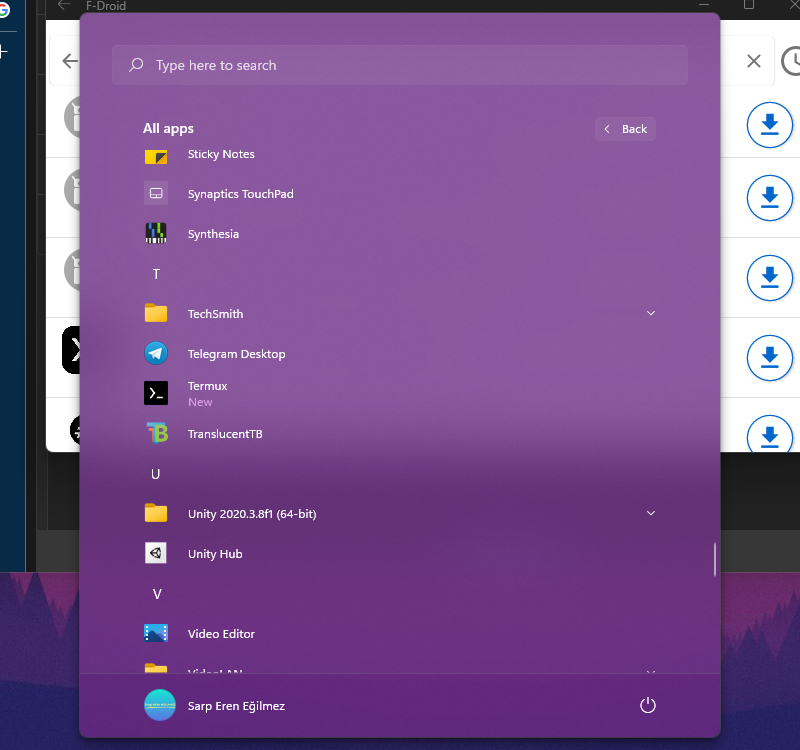
Task: Open Unity Hub from its icon
Action: [156, 553]
